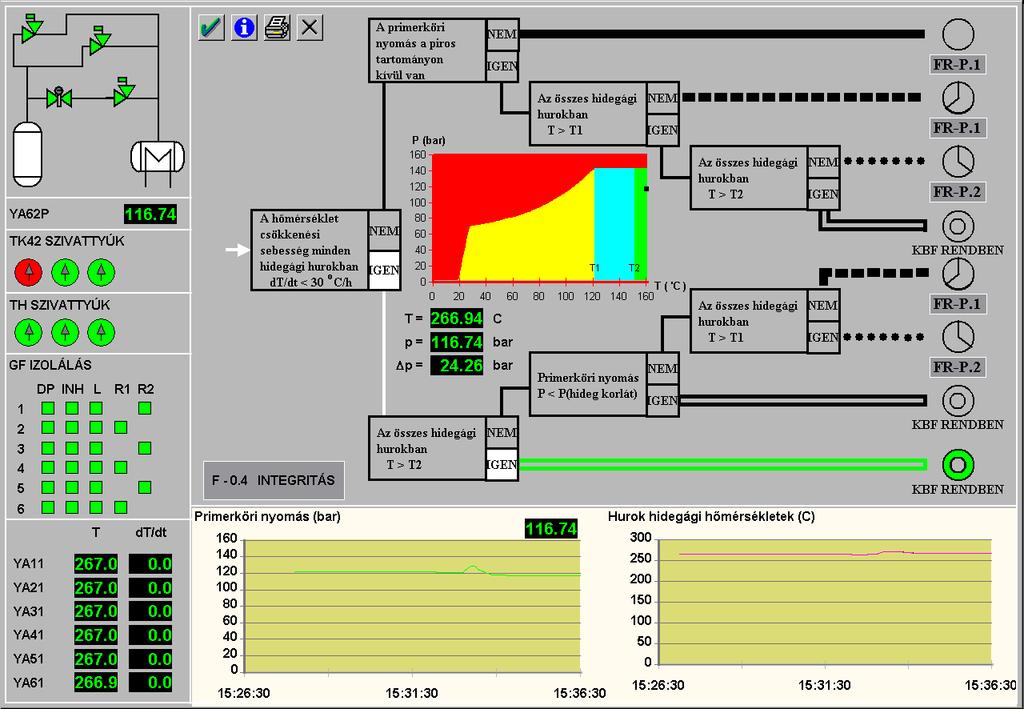This screenshot has height=709, width=1024.
Task: Click the NEM box of 'Primerköri nyomás P < P(hideg korlát)'
Action: [663, 369]
